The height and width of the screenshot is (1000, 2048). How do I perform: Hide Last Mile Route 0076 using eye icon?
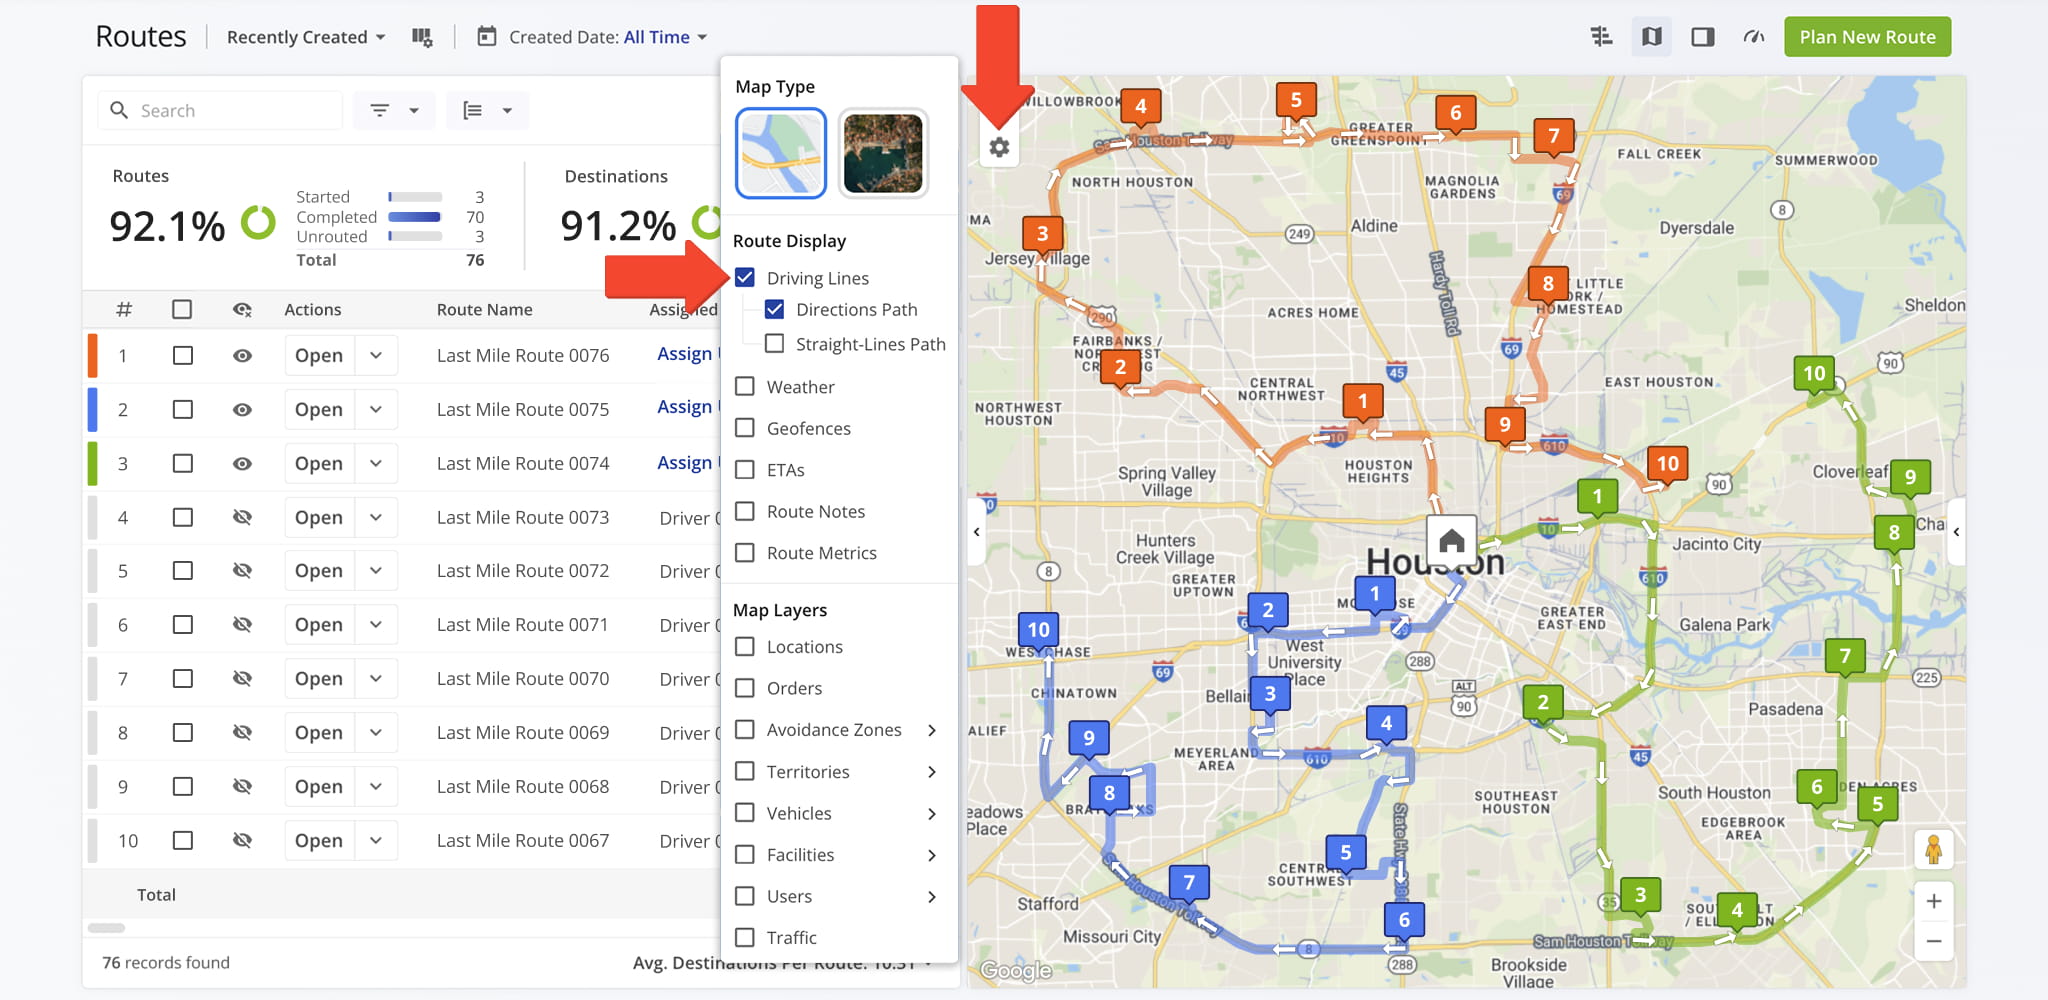pyautogui.click(x=242, y=356)
